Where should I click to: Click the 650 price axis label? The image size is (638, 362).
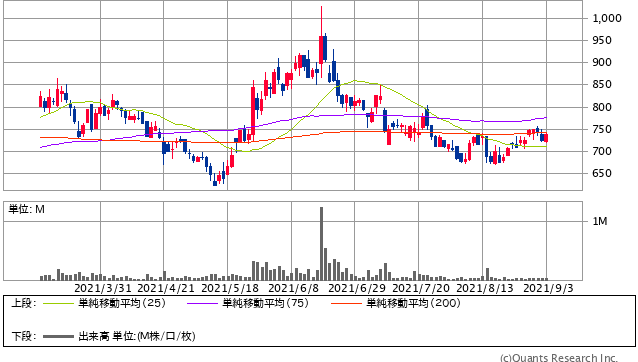click(602, 173)
